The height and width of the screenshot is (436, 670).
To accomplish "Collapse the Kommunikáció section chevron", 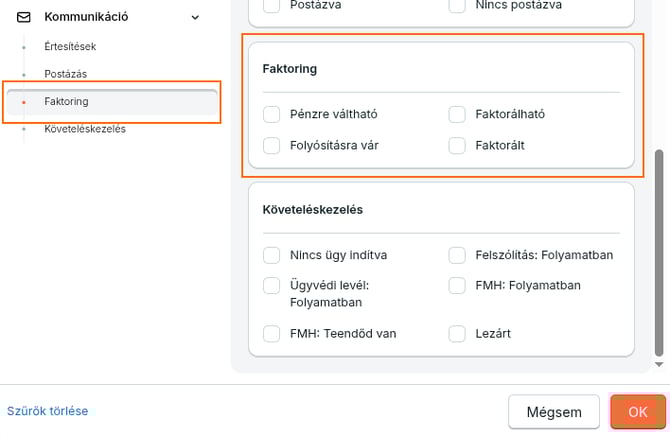I will 195,17.
